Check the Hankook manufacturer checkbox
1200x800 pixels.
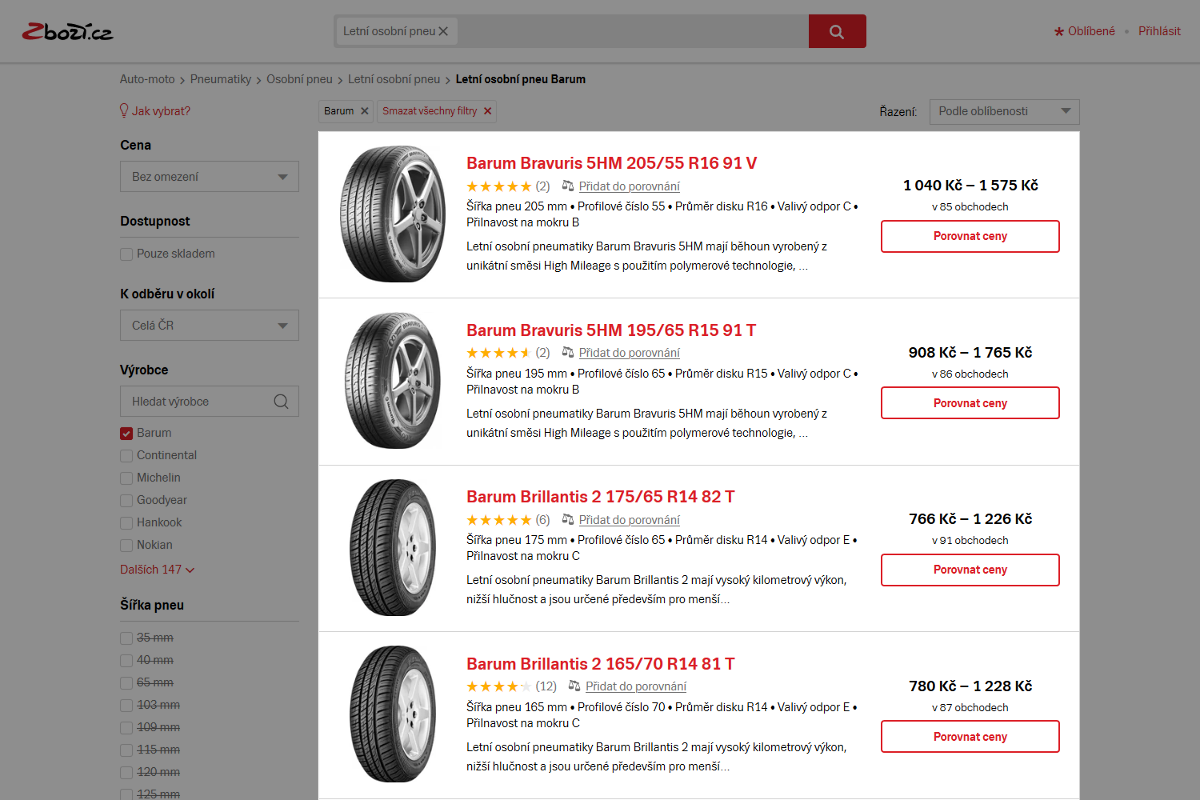[x=126, y=523]
